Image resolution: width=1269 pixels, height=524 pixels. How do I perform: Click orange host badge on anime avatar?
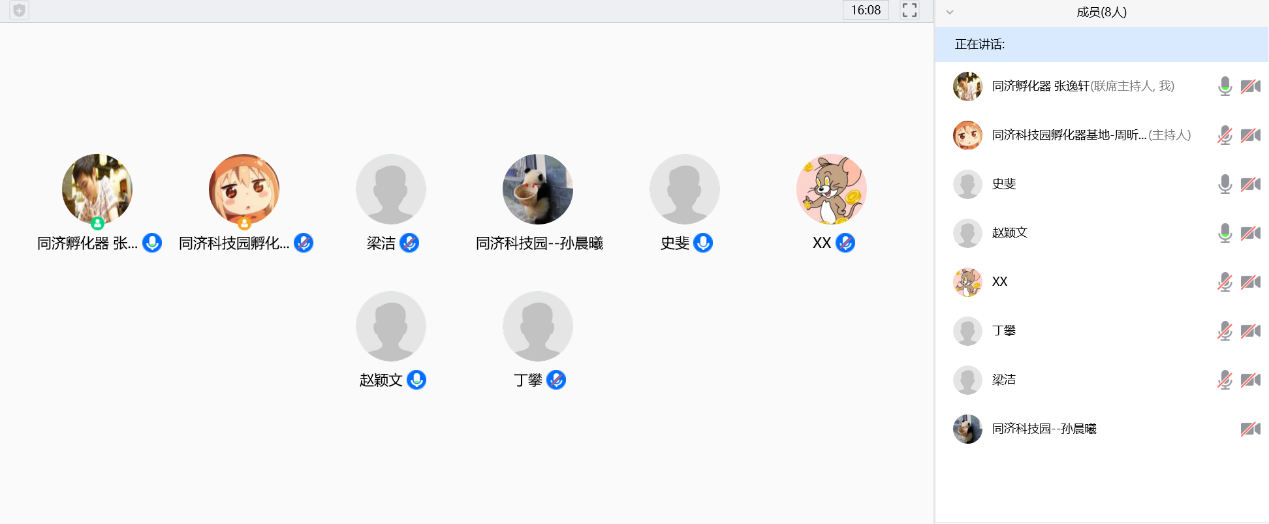(244, 223)
